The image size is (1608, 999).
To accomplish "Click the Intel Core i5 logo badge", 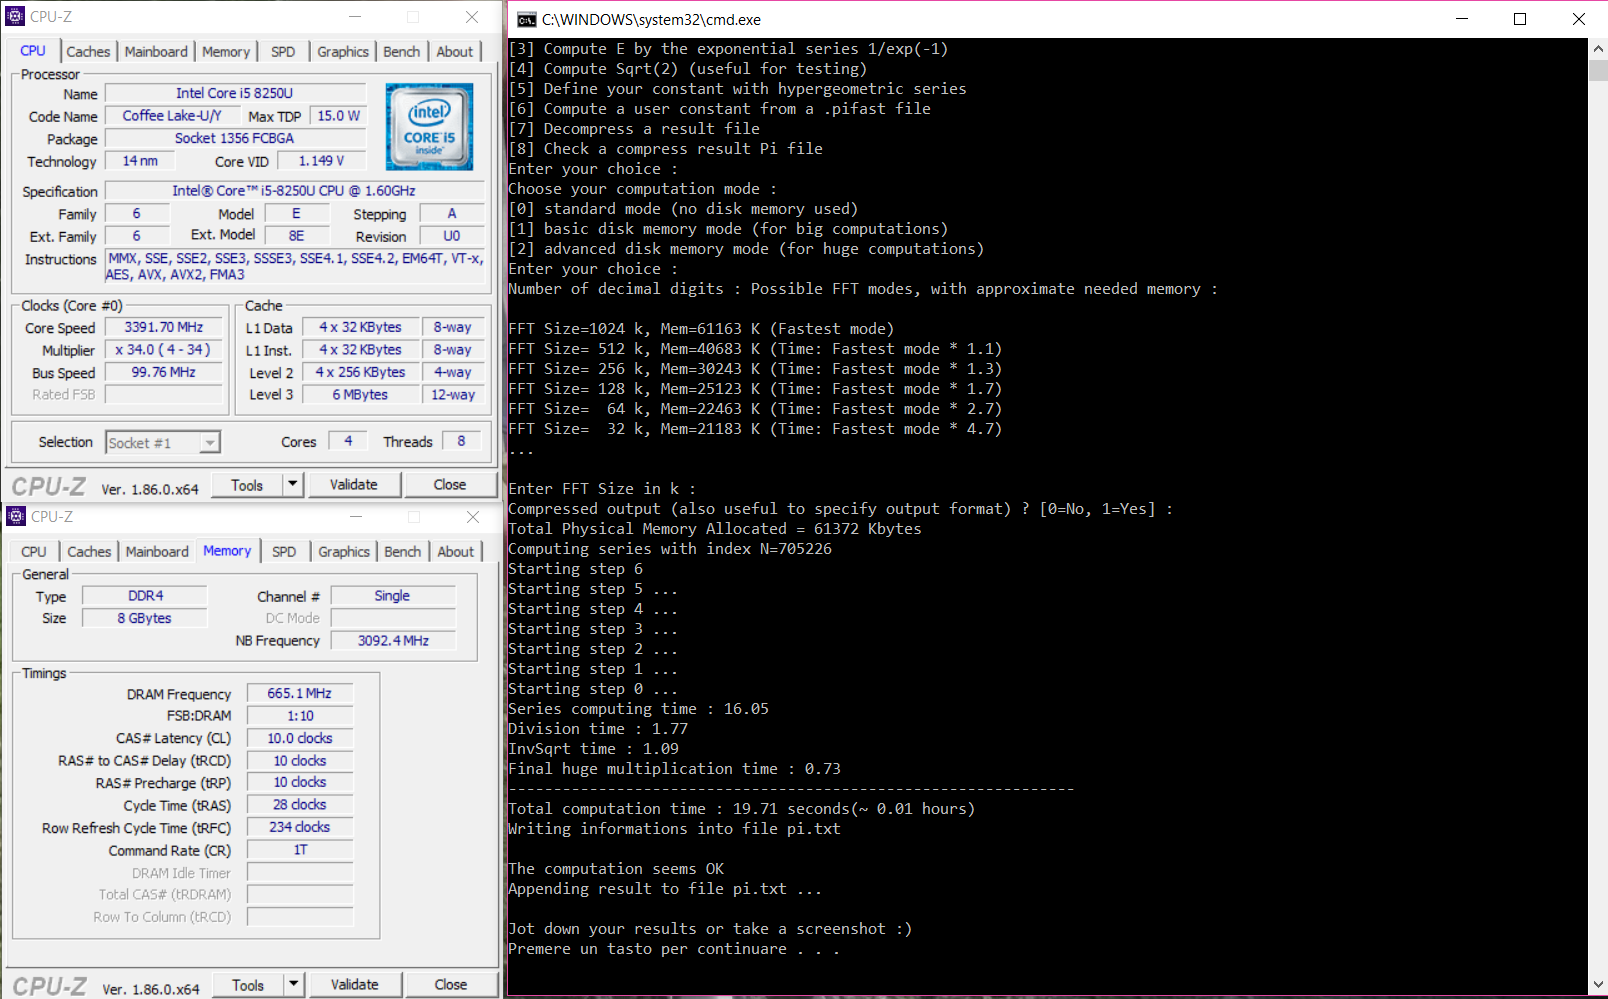I will point(430,127).
